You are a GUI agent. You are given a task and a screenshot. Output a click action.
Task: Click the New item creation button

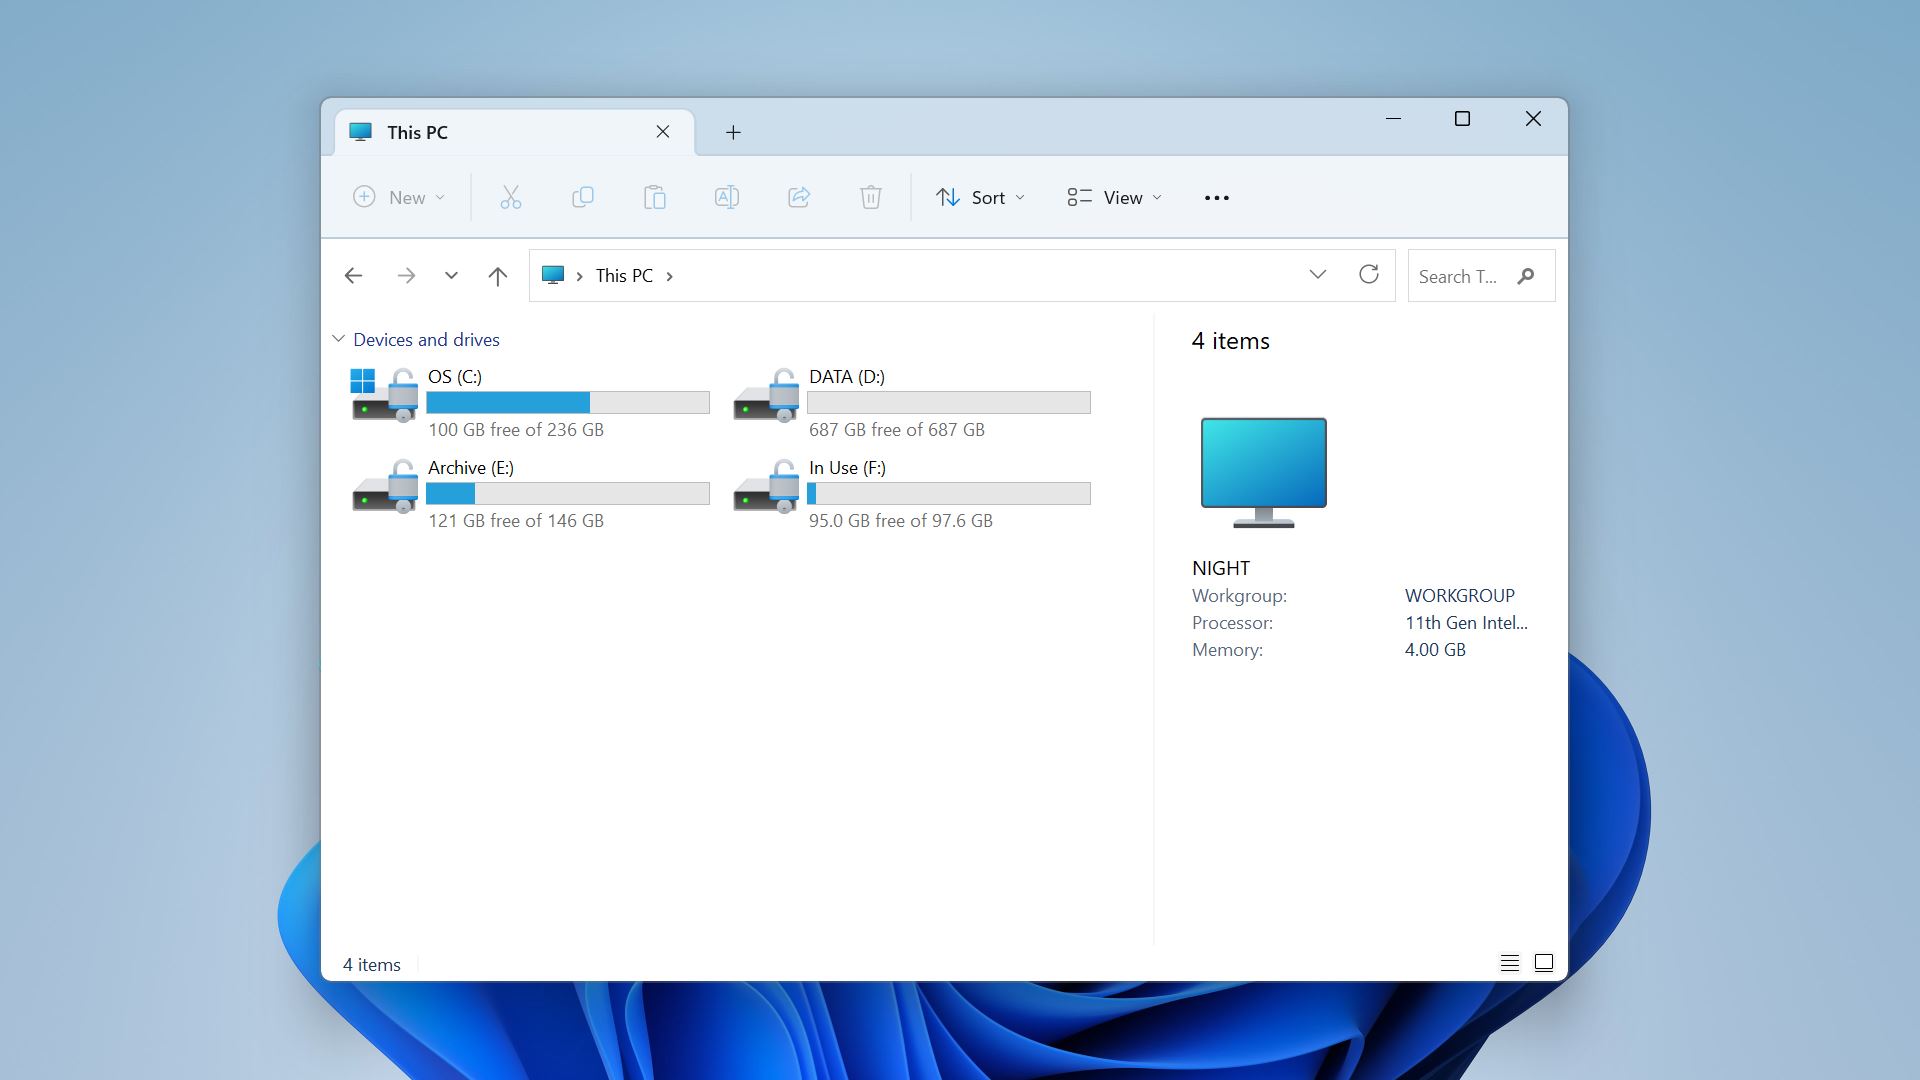[397, 196]
